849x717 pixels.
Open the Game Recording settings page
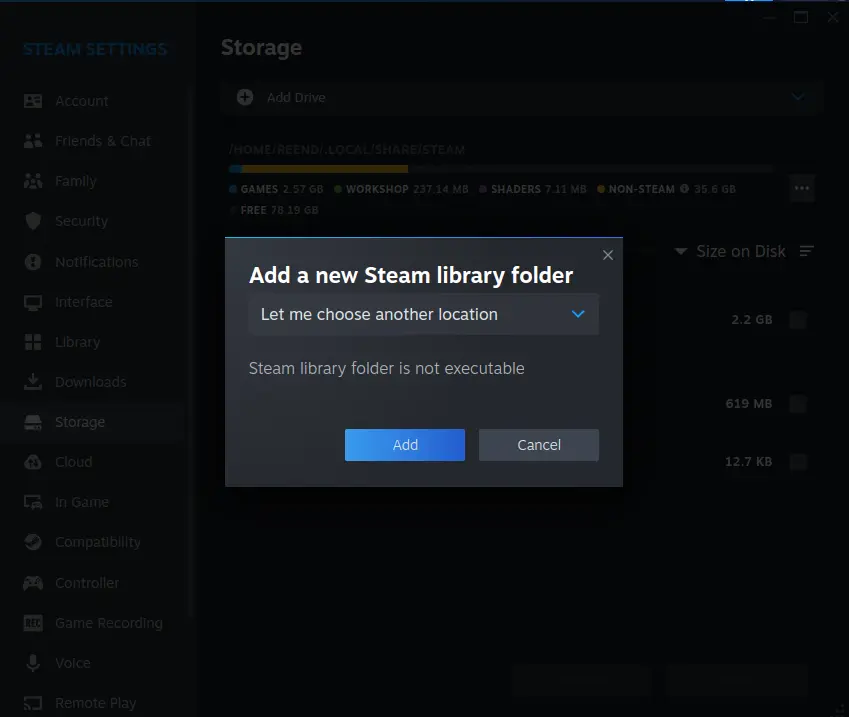point(109,623)
